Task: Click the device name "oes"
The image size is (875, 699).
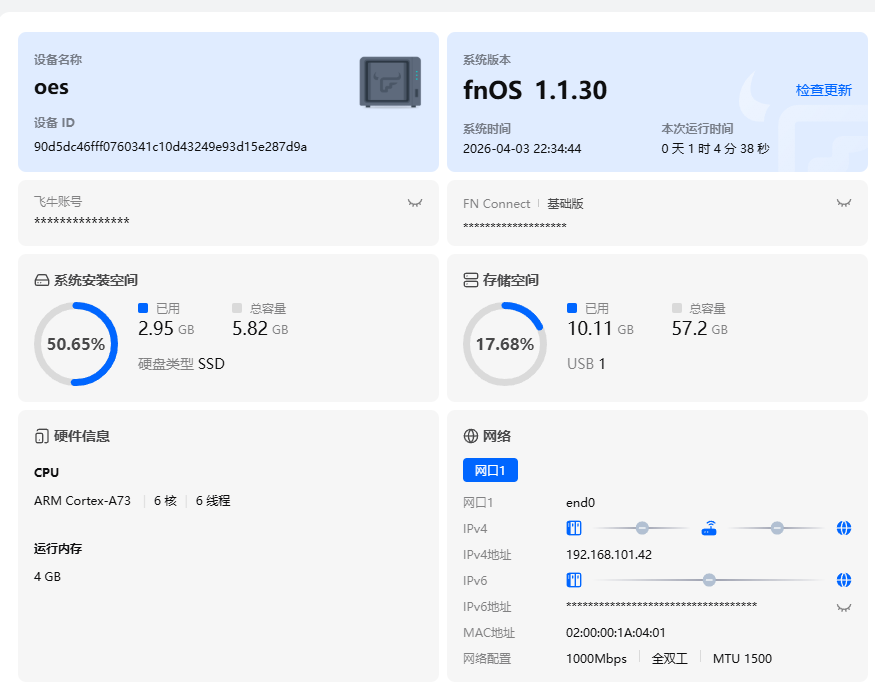Action: click(51, 88)
